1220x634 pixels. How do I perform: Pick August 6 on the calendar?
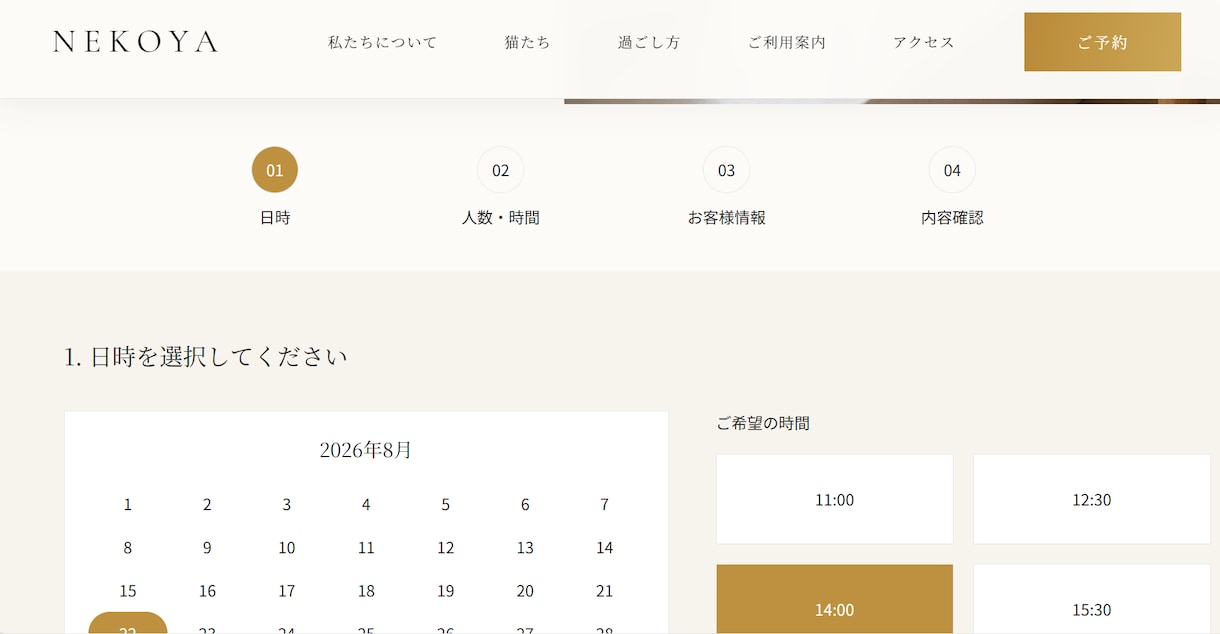point(525,505)
